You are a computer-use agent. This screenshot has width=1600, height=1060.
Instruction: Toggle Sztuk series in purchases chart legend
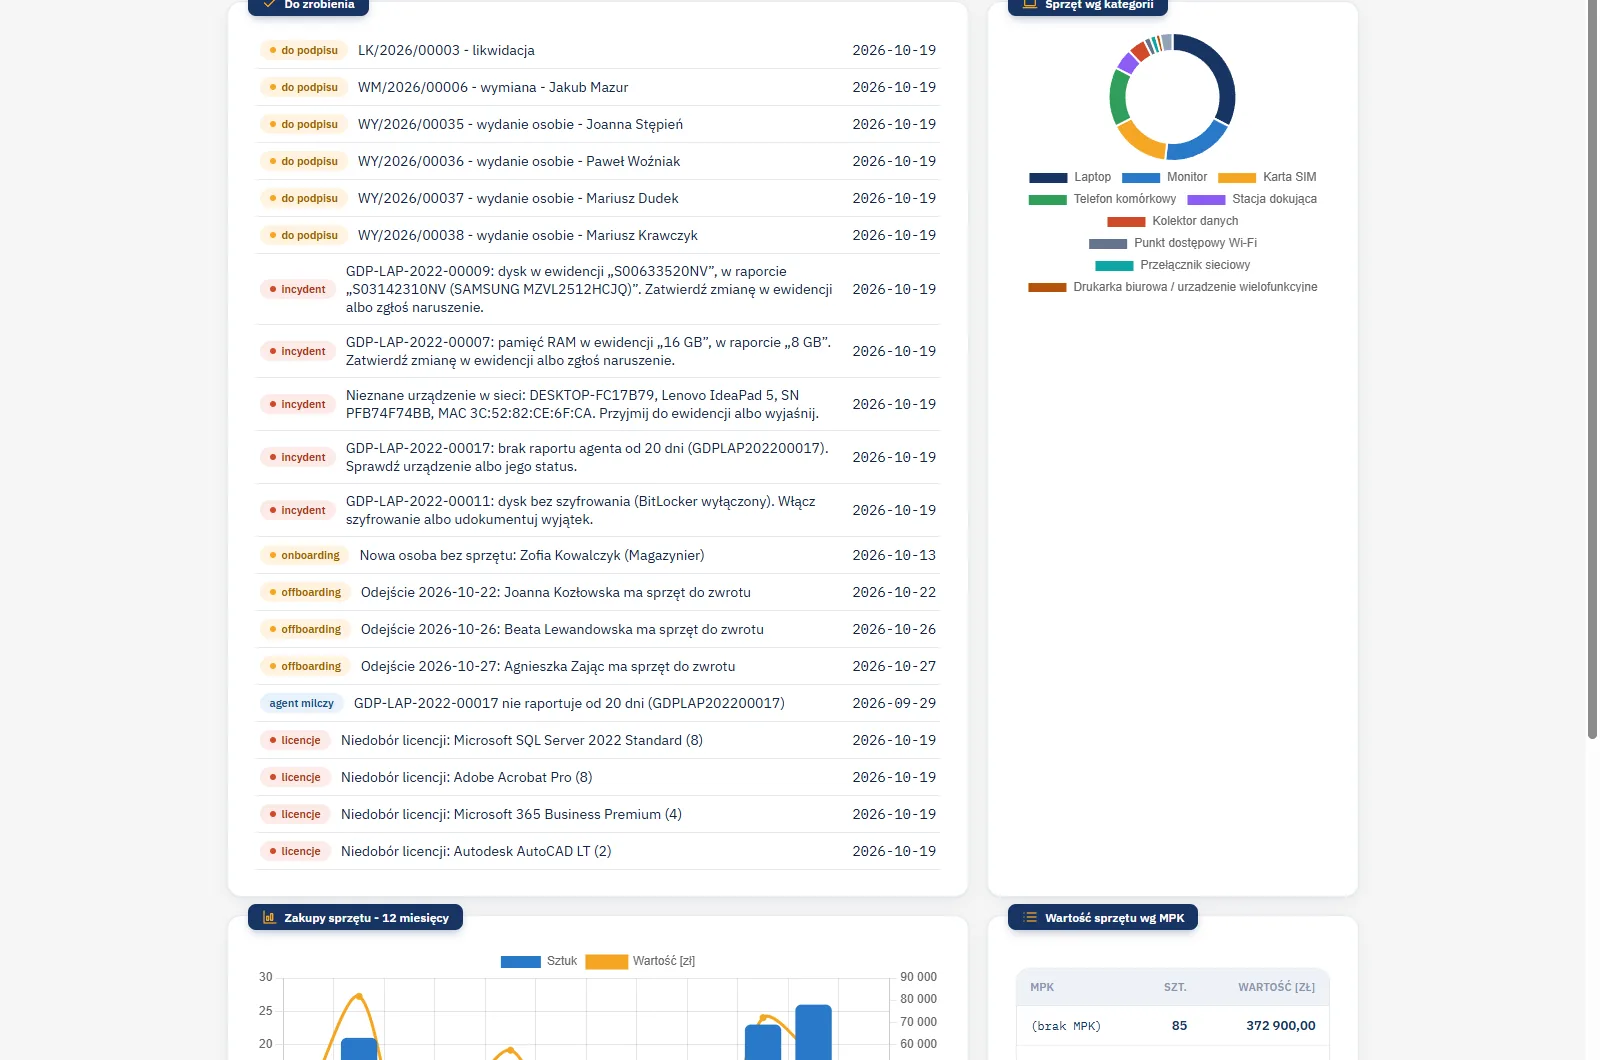point(539,961)
